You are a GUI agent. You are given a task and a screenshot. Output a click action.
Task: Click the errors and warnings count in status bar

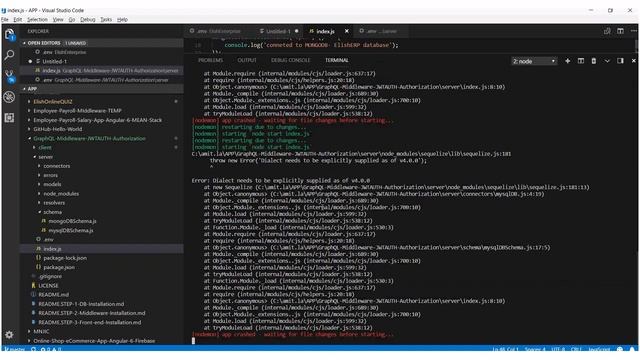point(51,349)
